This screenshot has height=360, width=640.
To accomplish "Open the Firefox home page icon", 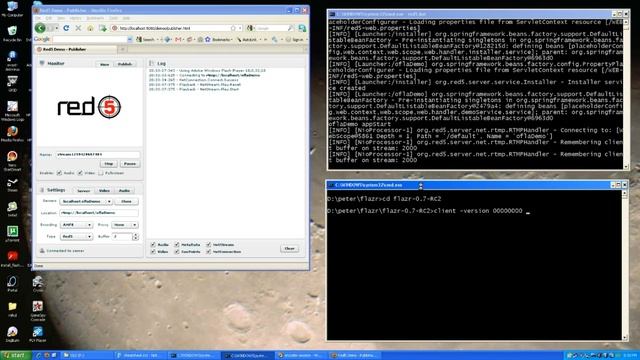I will [x=90, y=28].
